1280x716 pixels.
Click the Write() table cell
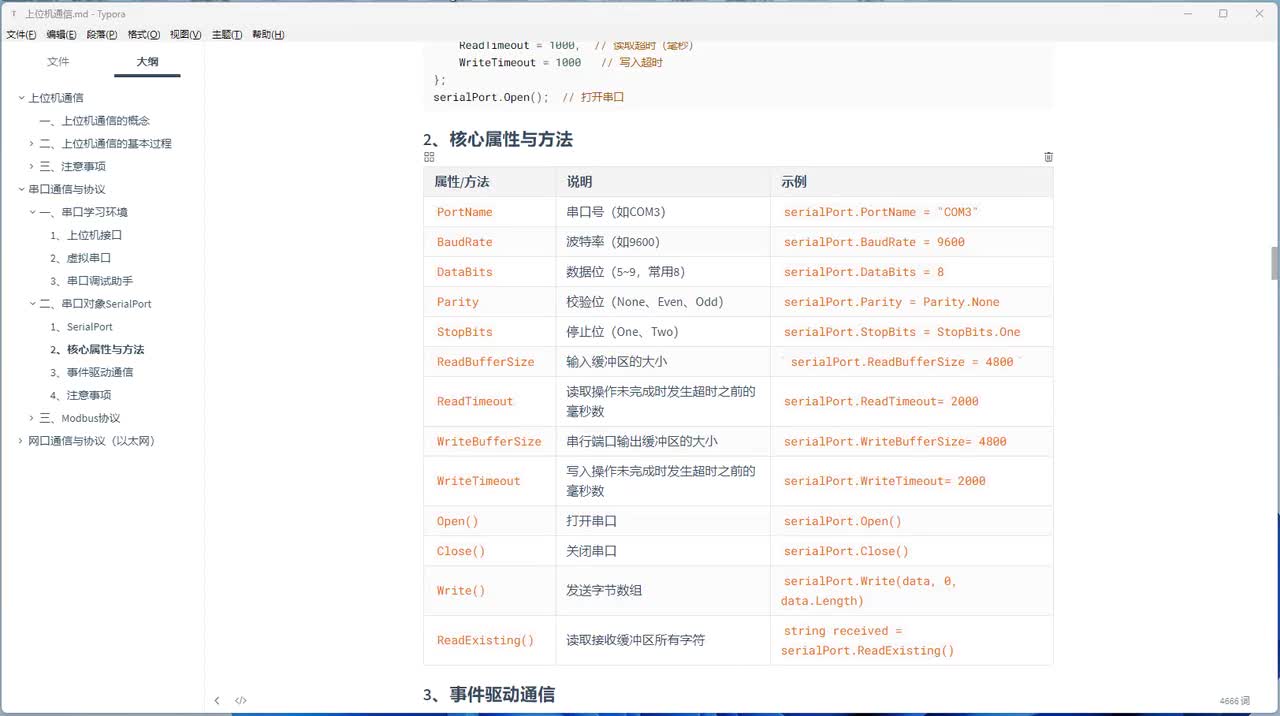point(490,591)
